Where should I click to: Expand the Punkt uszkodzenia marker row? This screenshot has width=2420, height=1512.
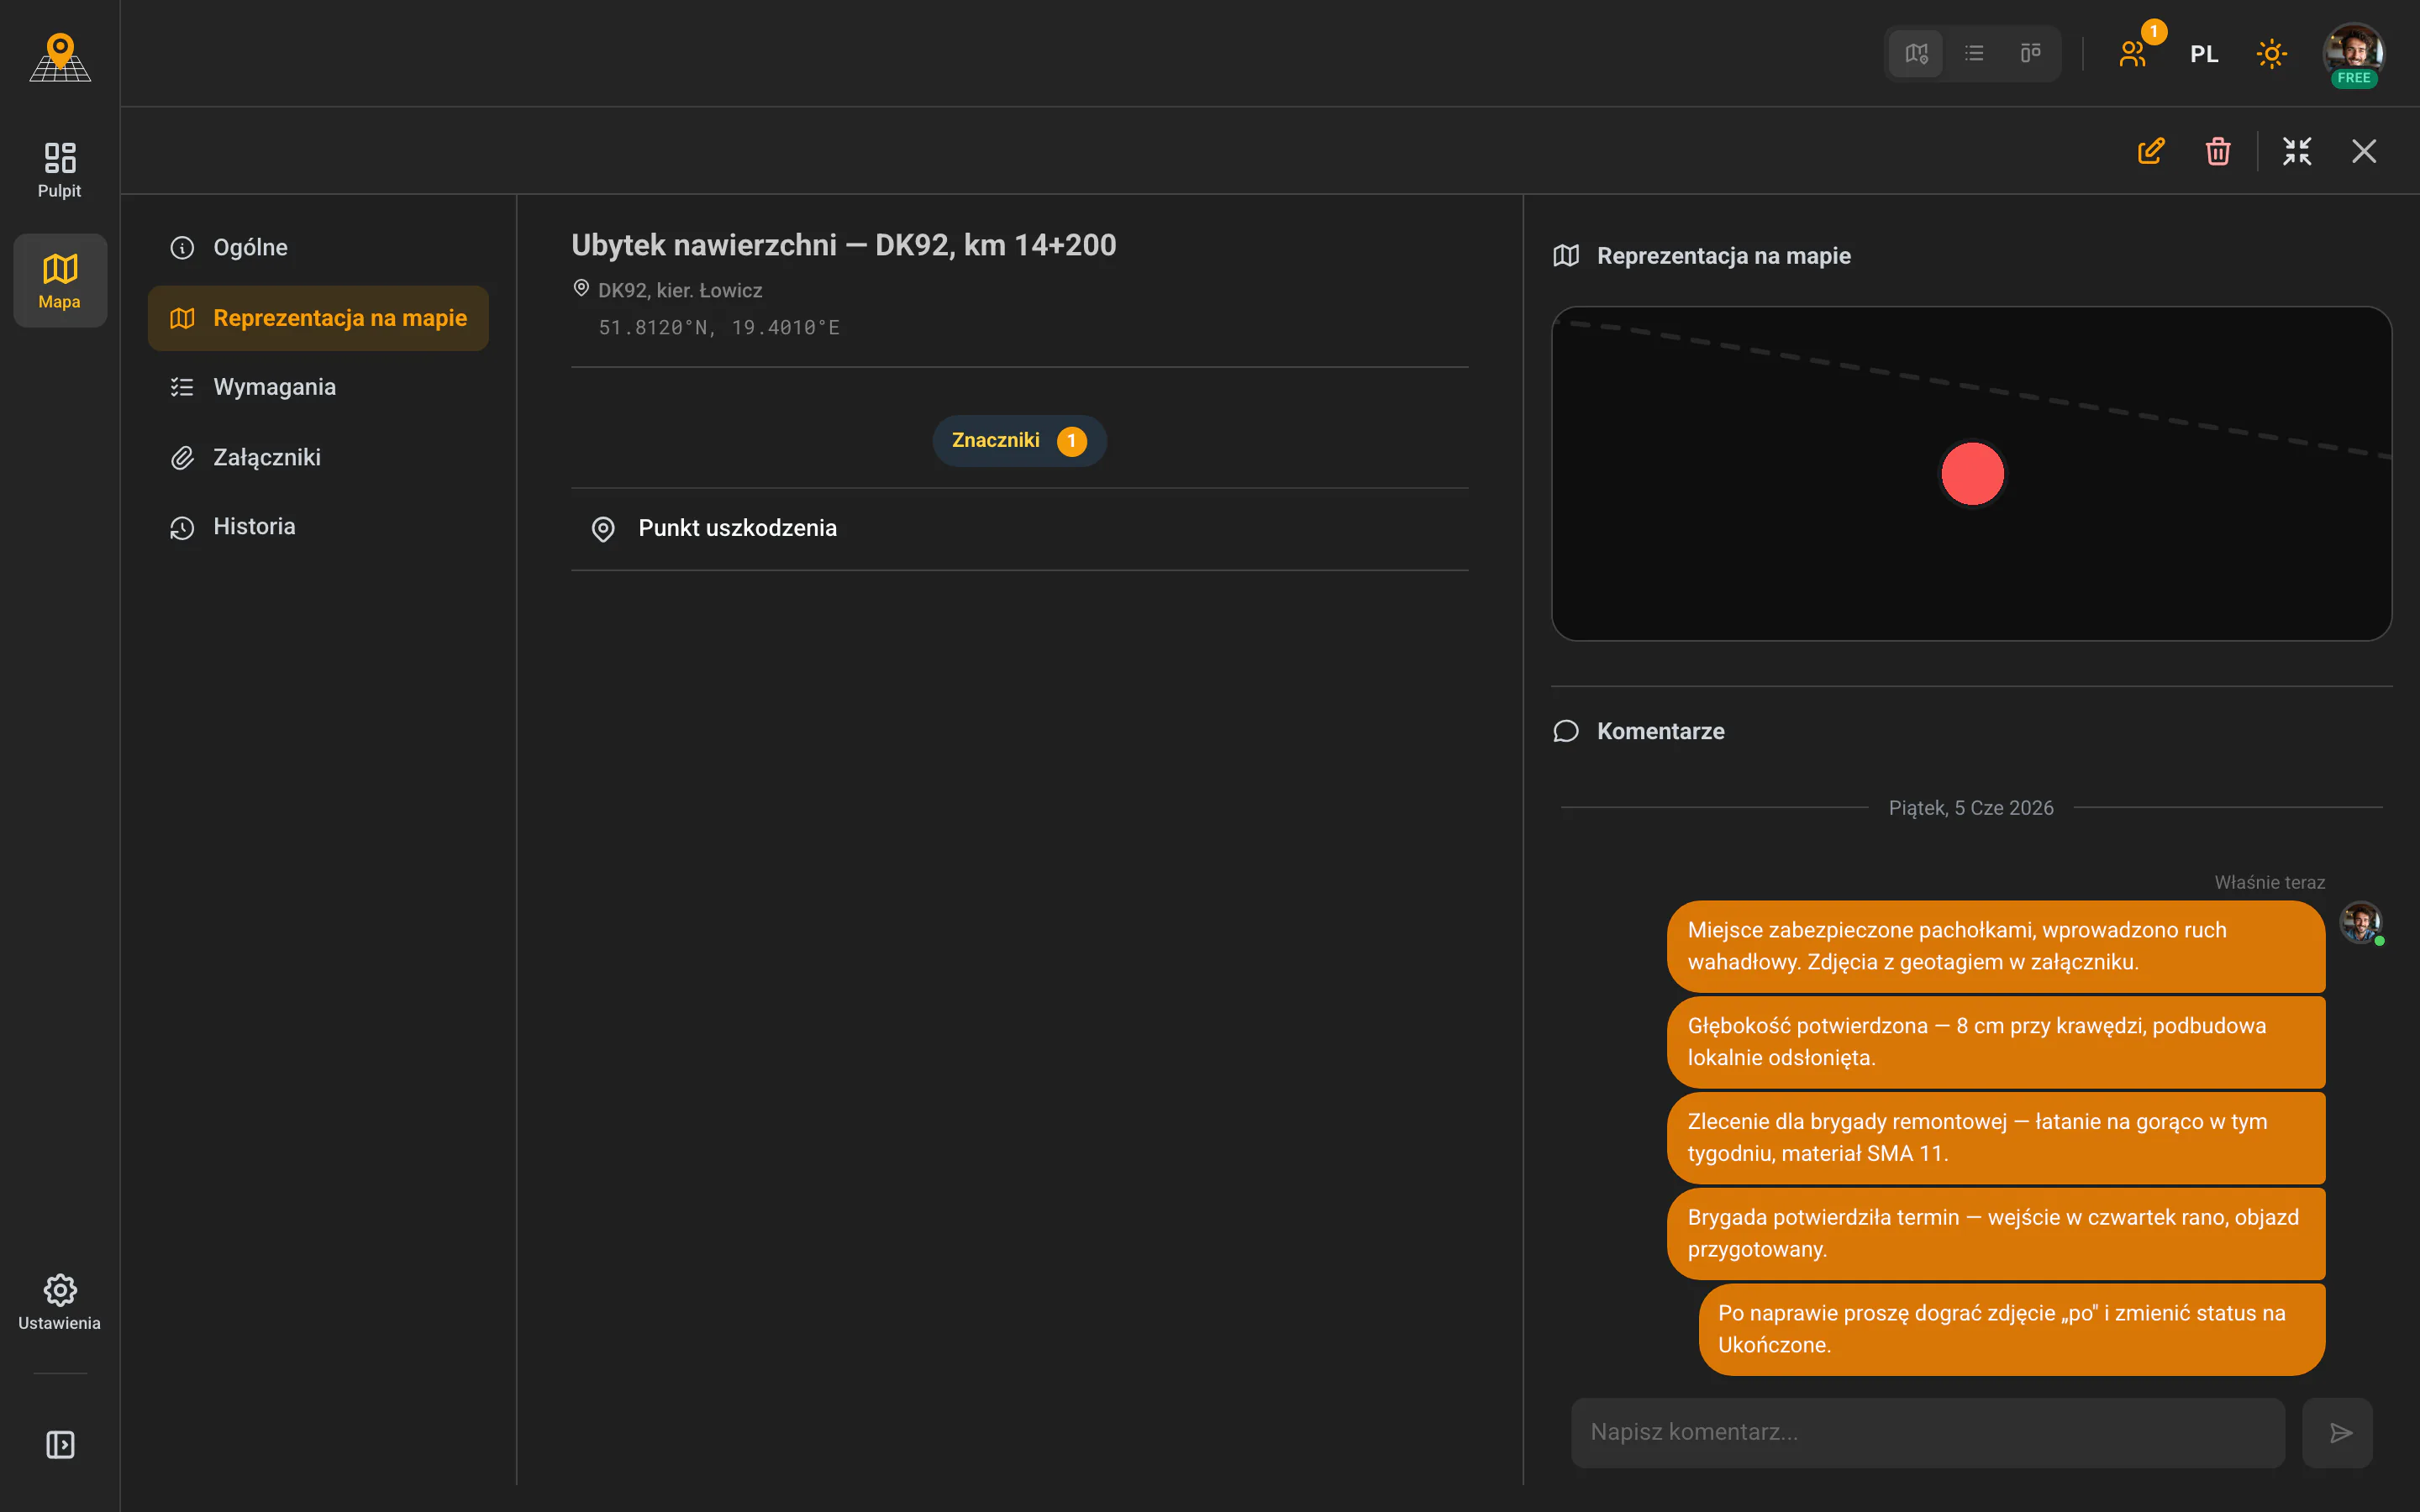(1019, 529)
